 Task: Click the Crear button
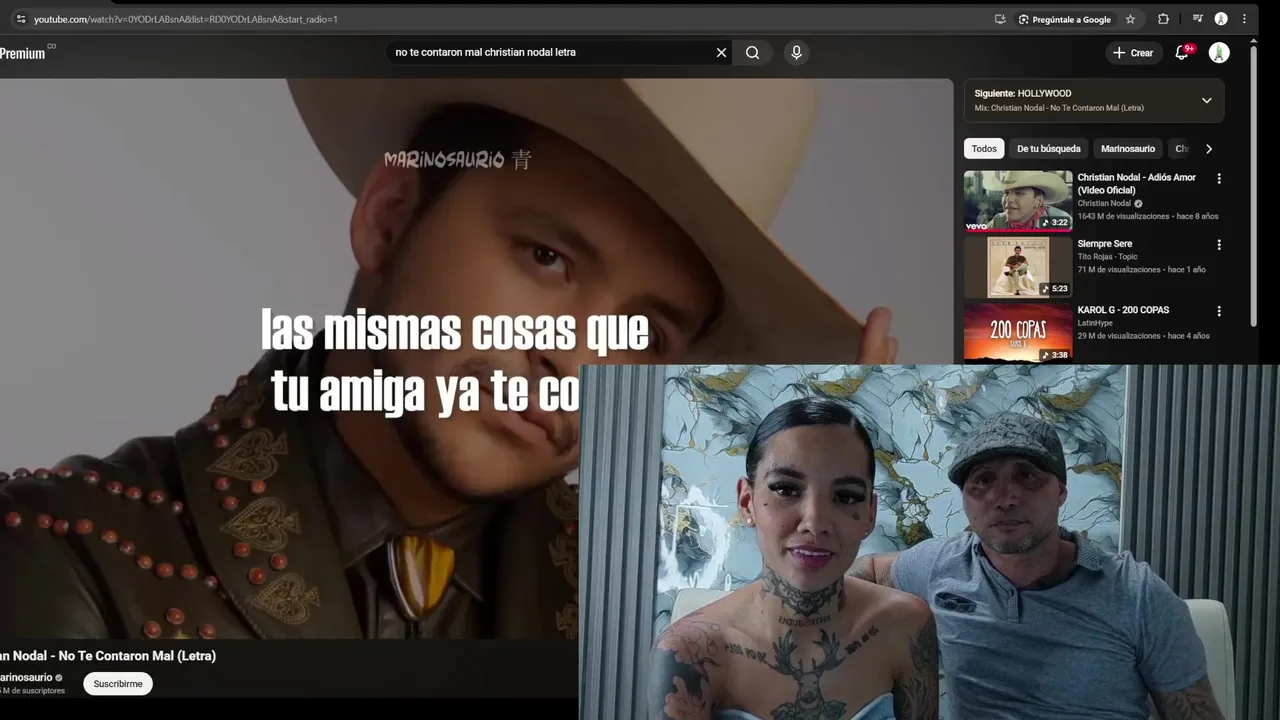pos(1133,53)
